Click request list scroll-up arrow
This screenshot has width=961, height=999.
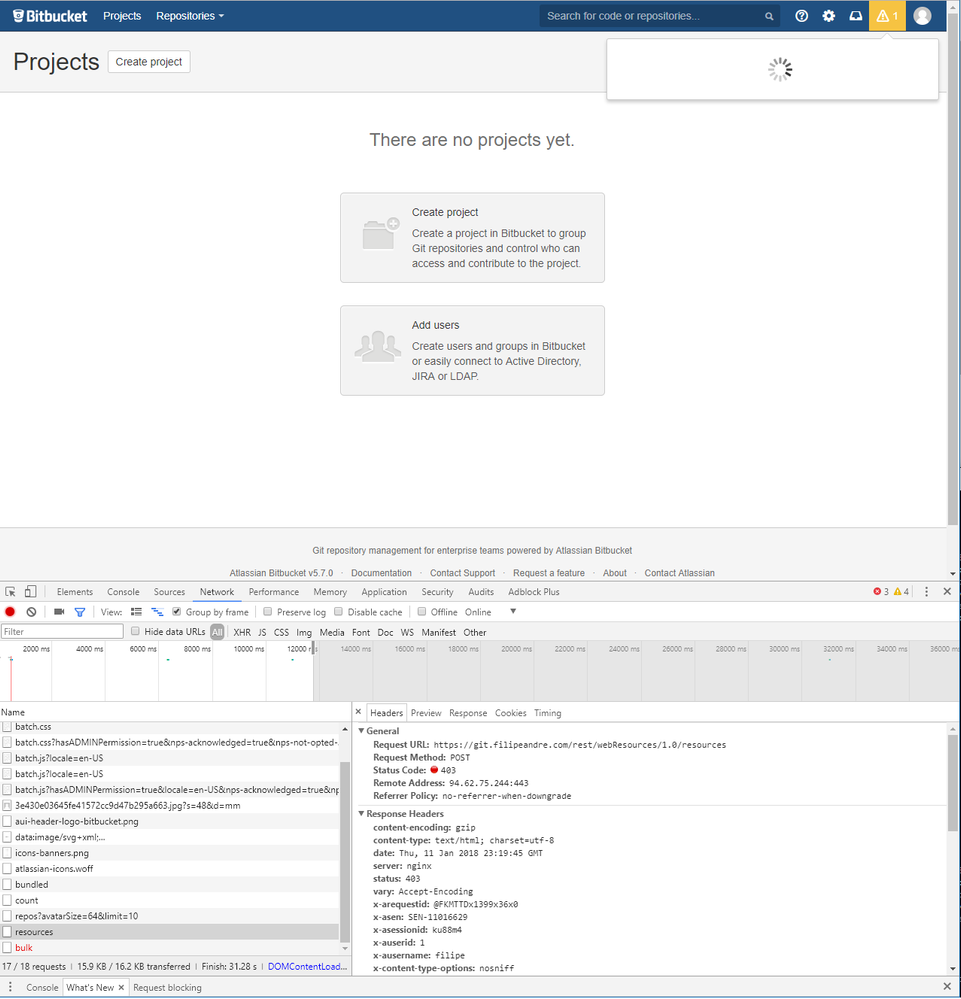345,729
